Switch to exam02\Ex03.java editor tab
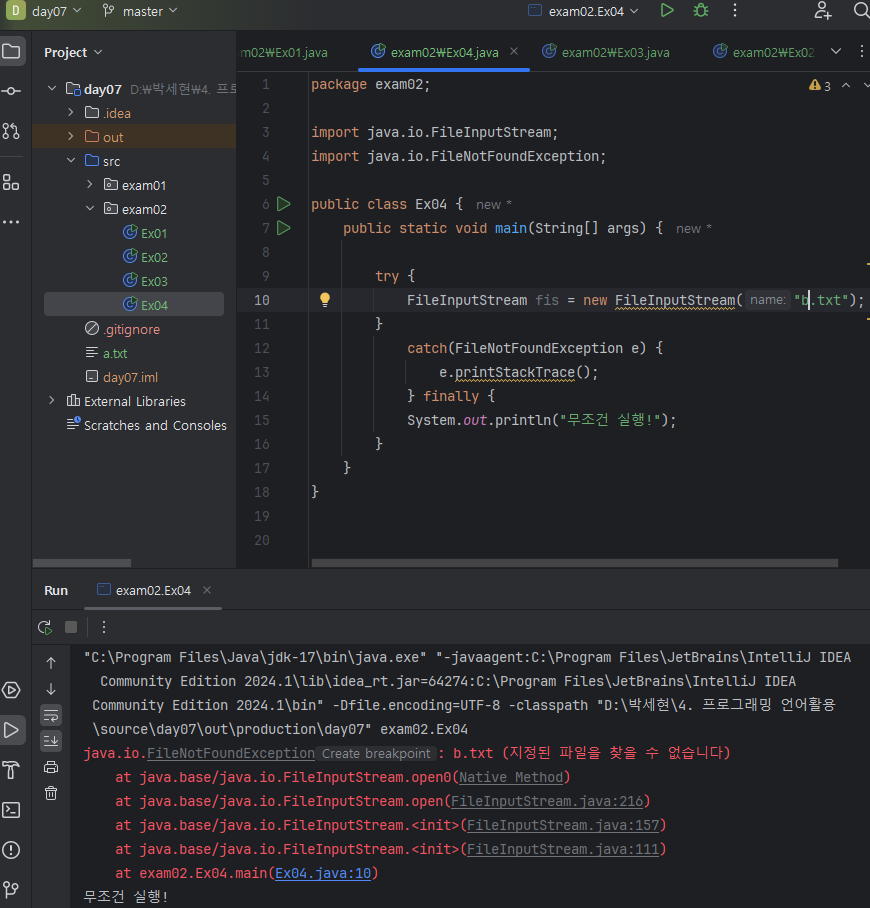 point(614,52)
